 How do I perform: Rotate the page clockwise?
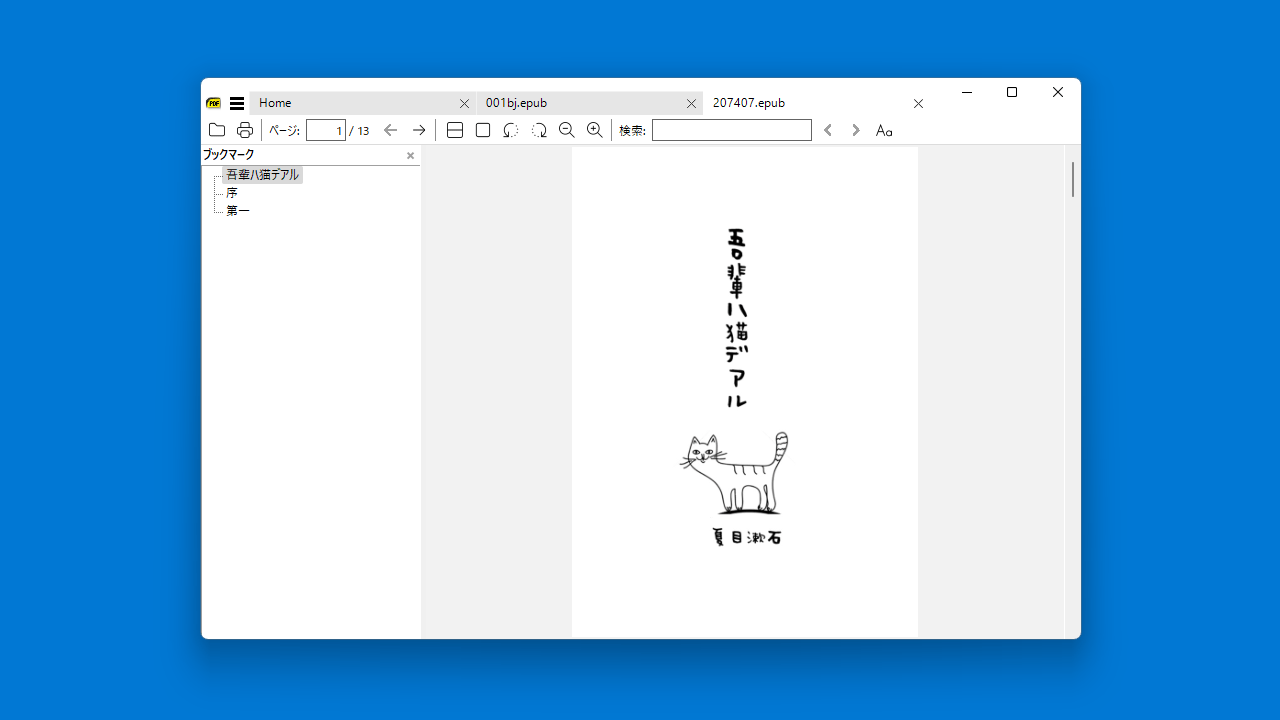point(539,130)
